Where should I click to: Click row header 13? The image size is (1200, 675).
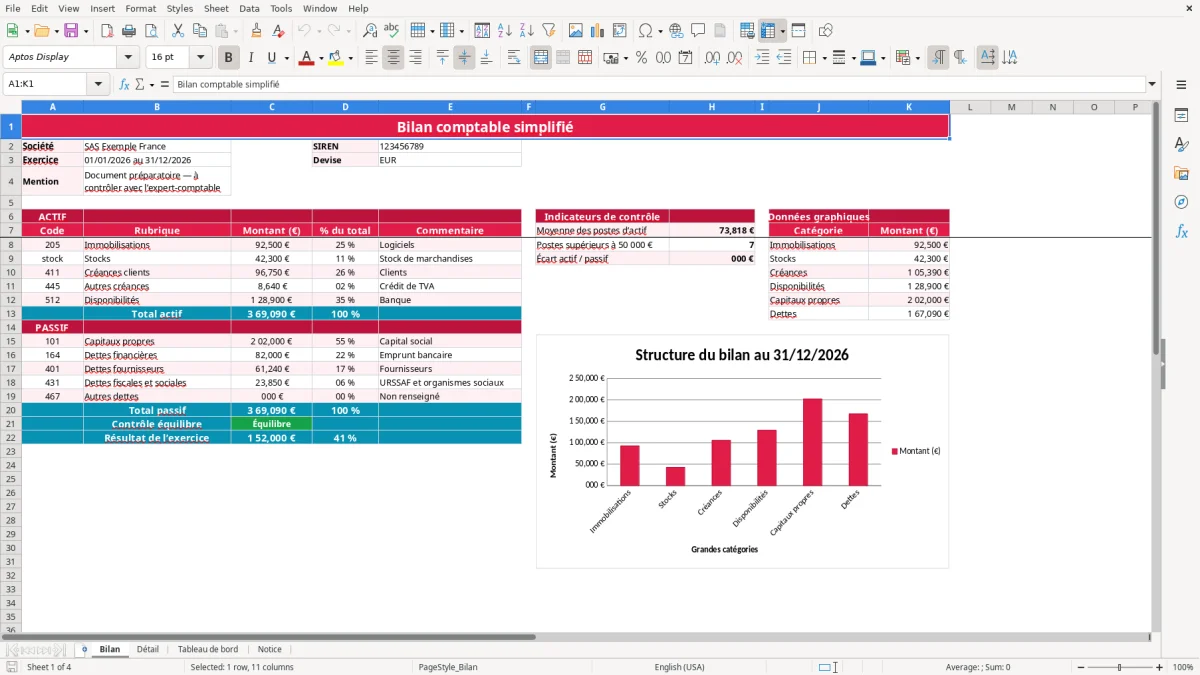[x=10, y=314]
